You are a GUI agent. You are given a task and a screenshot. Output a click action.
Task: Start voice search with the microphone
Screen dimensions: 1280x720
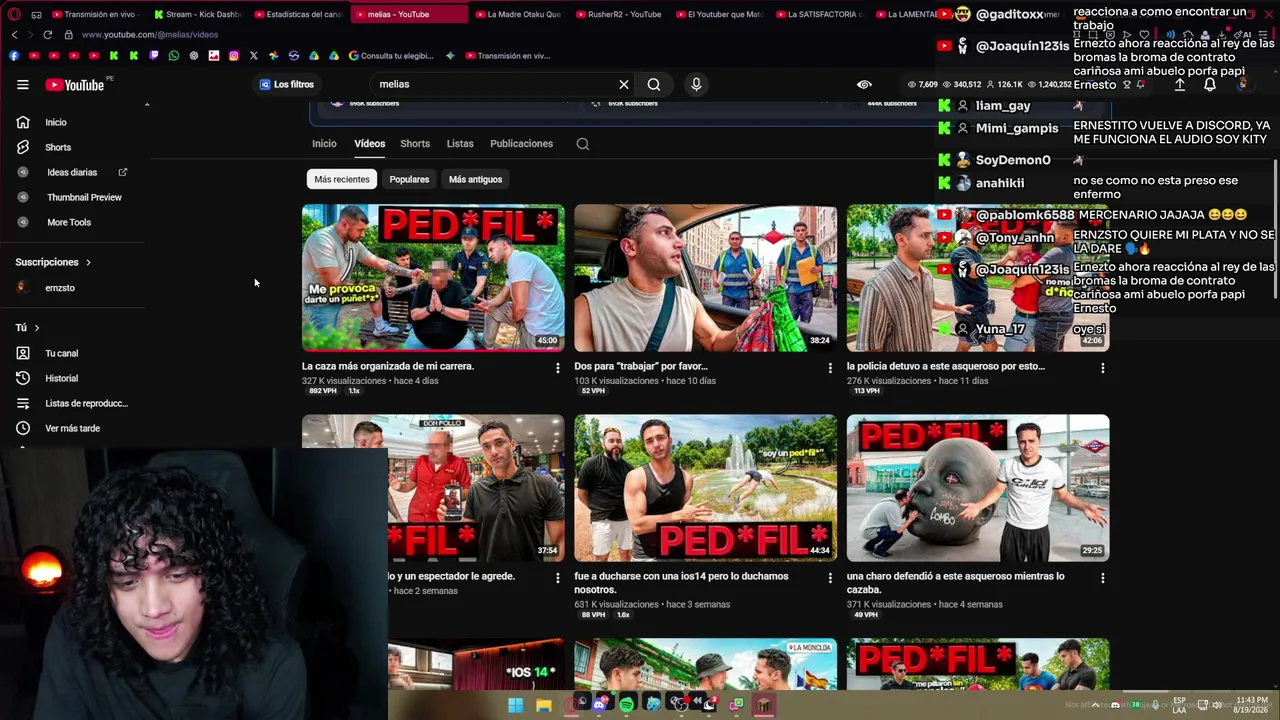point(696,85)
